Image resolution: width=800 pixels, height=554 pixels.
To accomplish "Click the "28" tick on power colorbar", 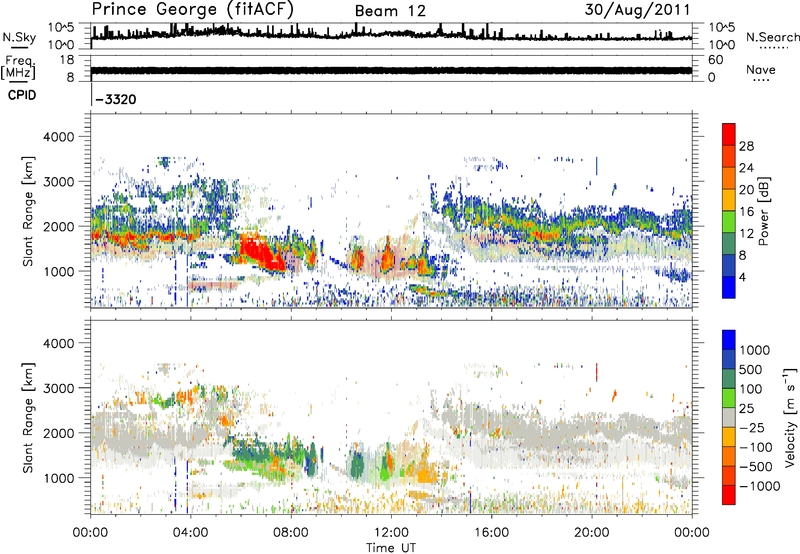I will pos(746,146).
